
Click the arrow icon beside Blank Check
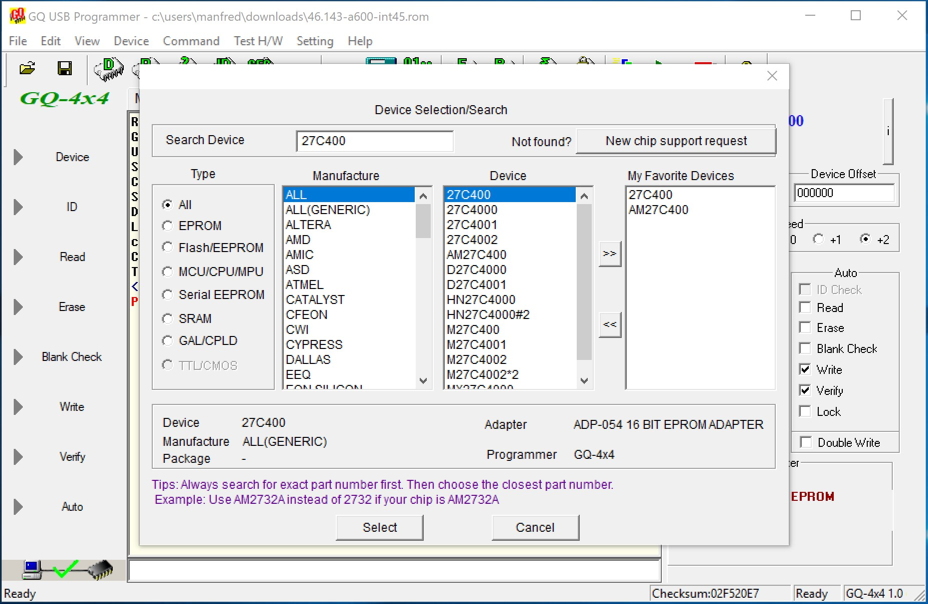point(18,357)
